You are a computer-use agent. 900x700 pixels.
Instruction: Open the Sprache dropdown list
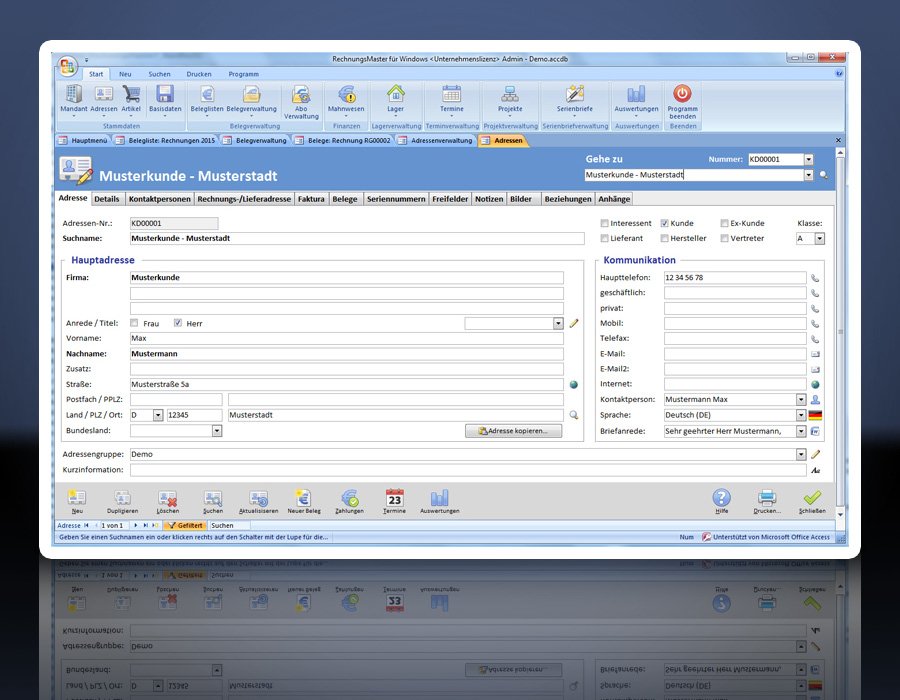[x=800, y=415]
